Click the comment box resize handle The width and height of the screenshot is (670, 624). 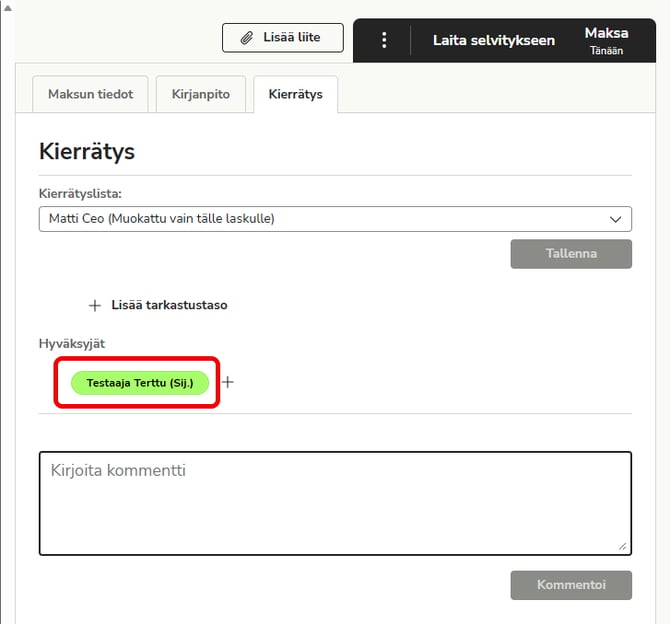[623, 546]
